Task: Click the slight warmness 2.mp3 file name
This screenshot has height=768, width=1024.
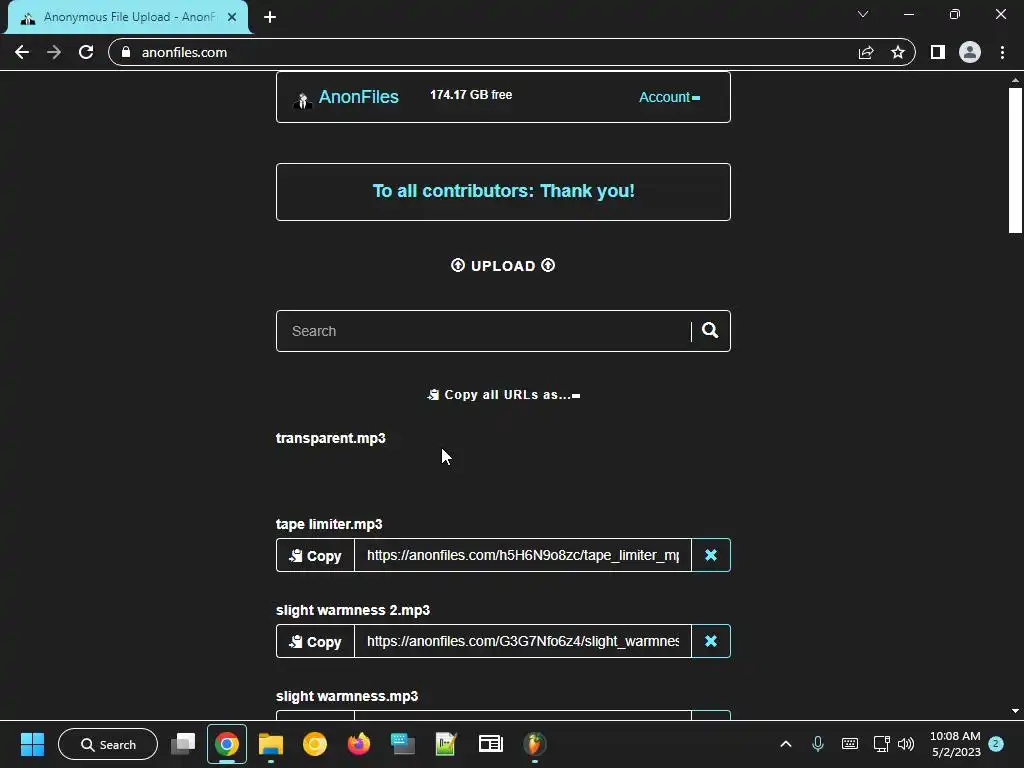Action: pos(353,610)
